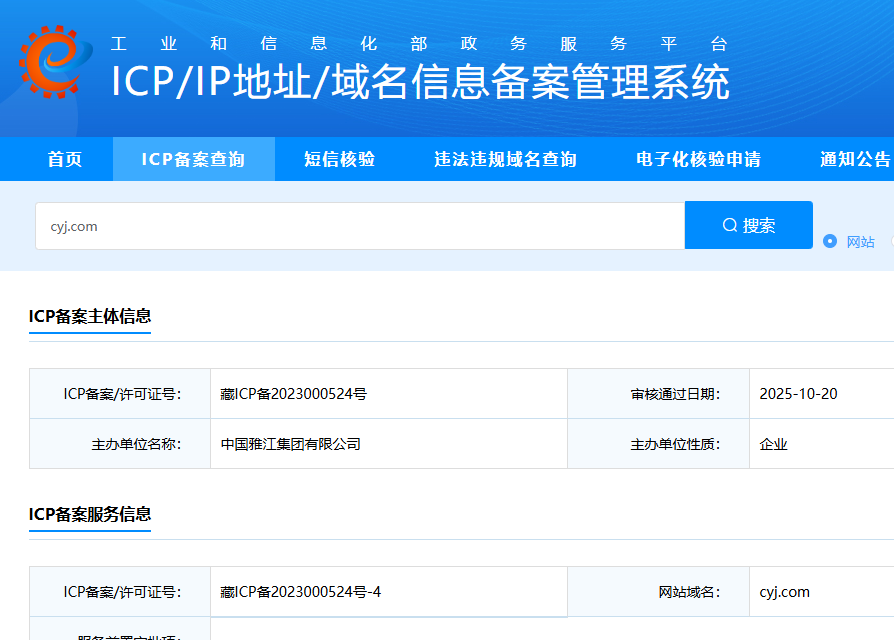
Task: Switch to the 首页 tab
Action: (x=64, y=159)
